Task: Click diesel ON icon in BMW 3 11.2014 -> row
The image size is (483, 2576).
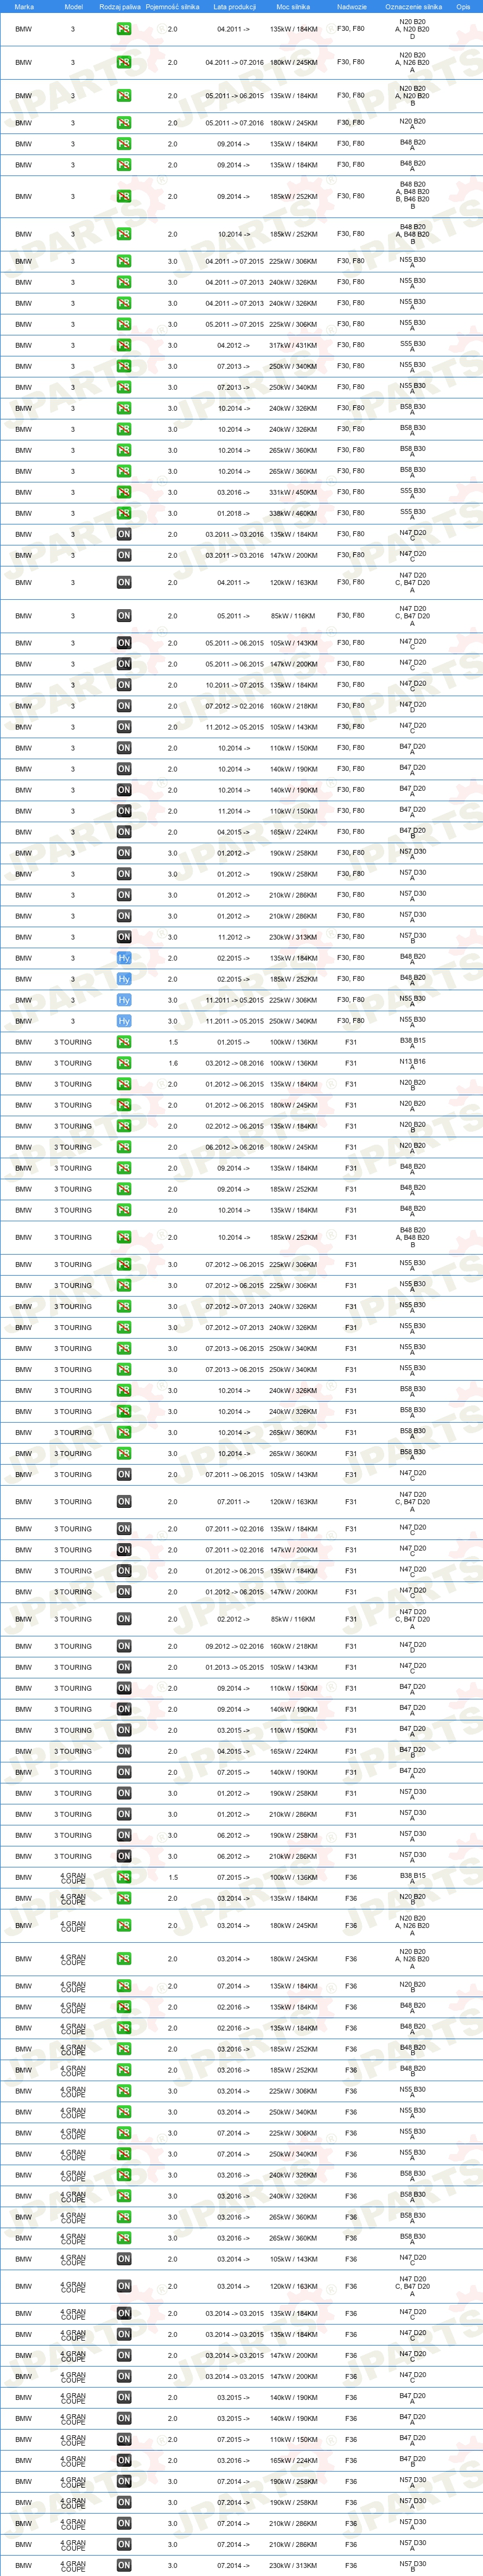Action: 124,811
